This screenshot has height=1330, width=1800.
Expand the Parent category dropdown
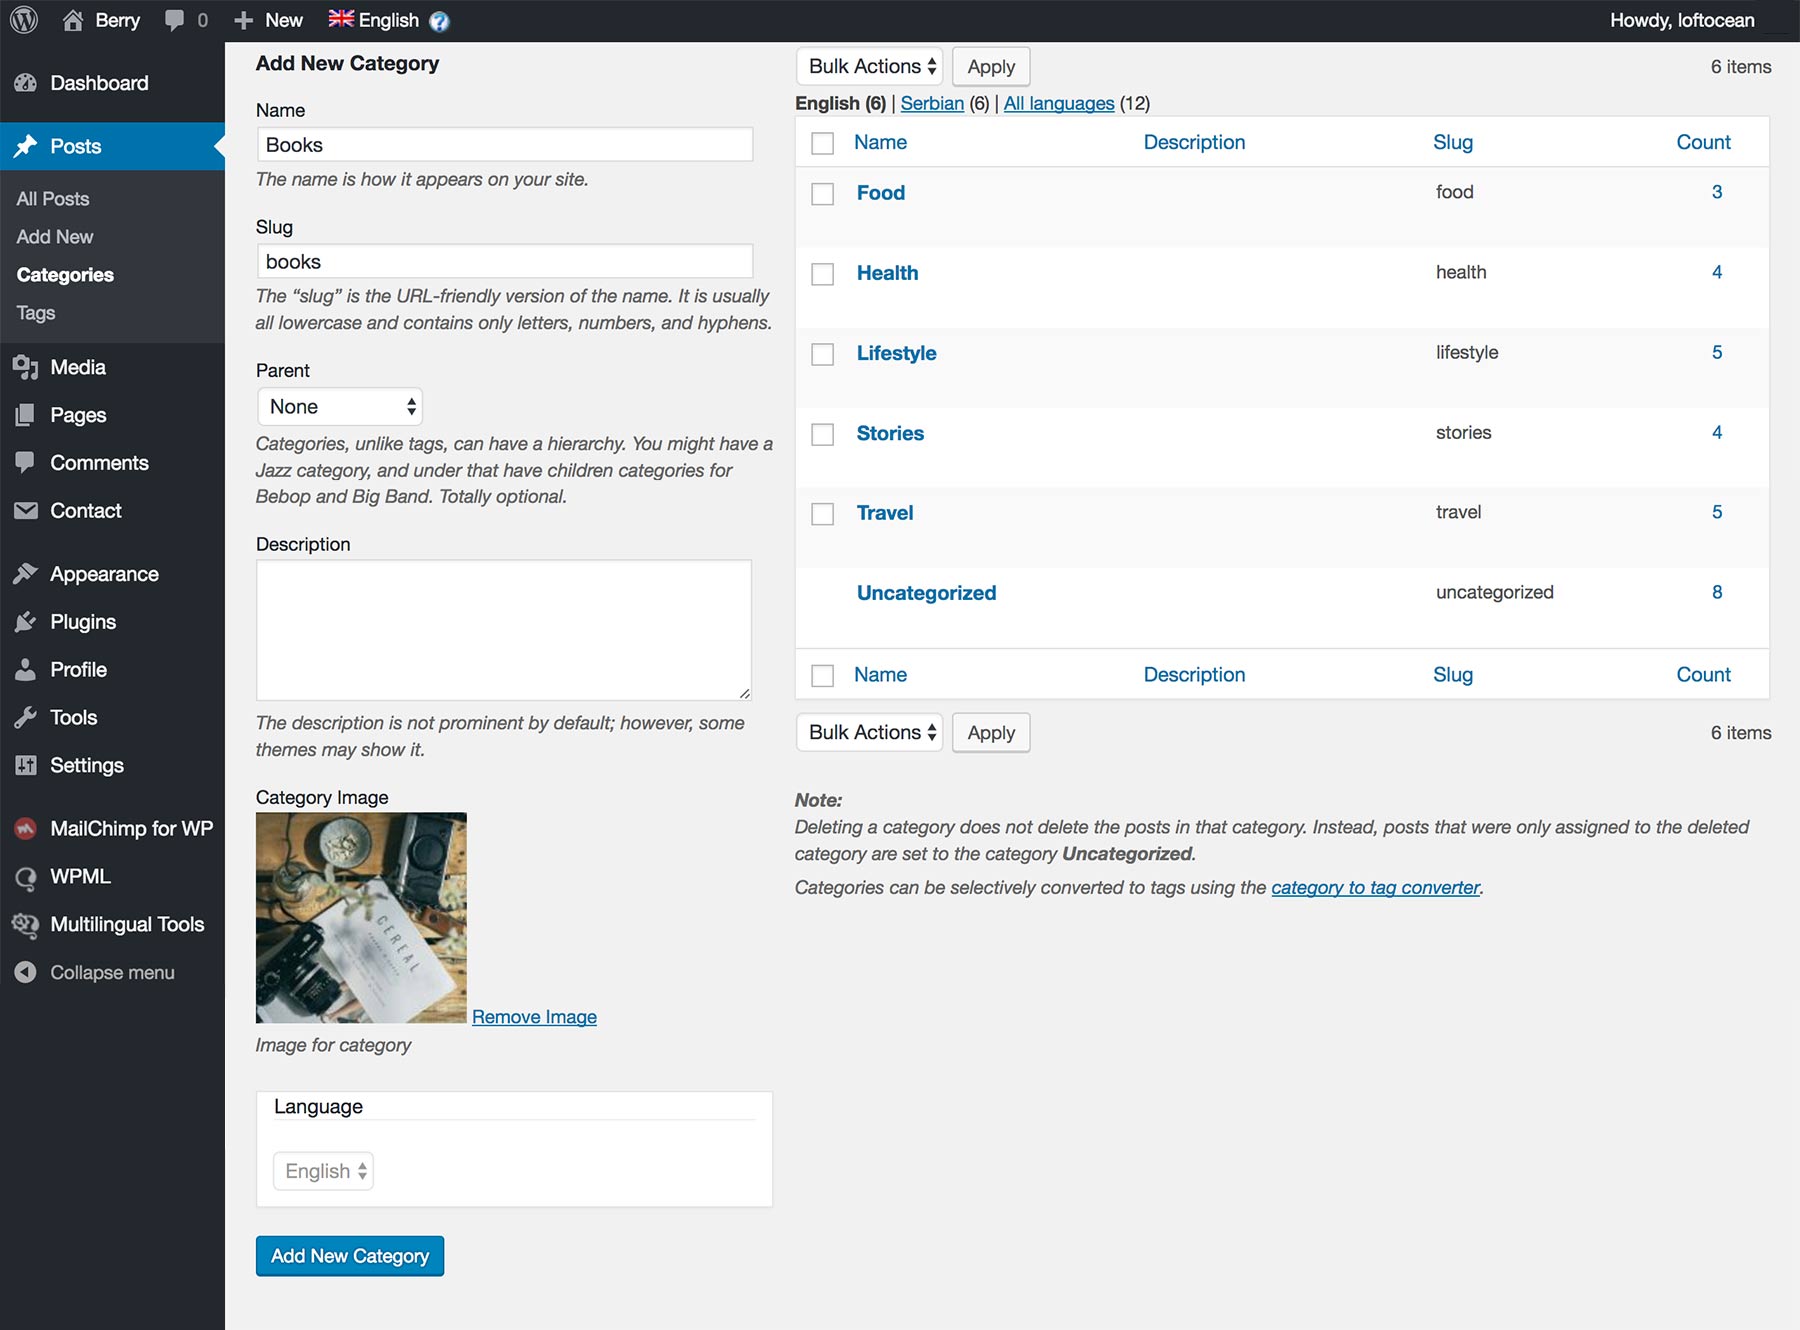coord(340,407)
